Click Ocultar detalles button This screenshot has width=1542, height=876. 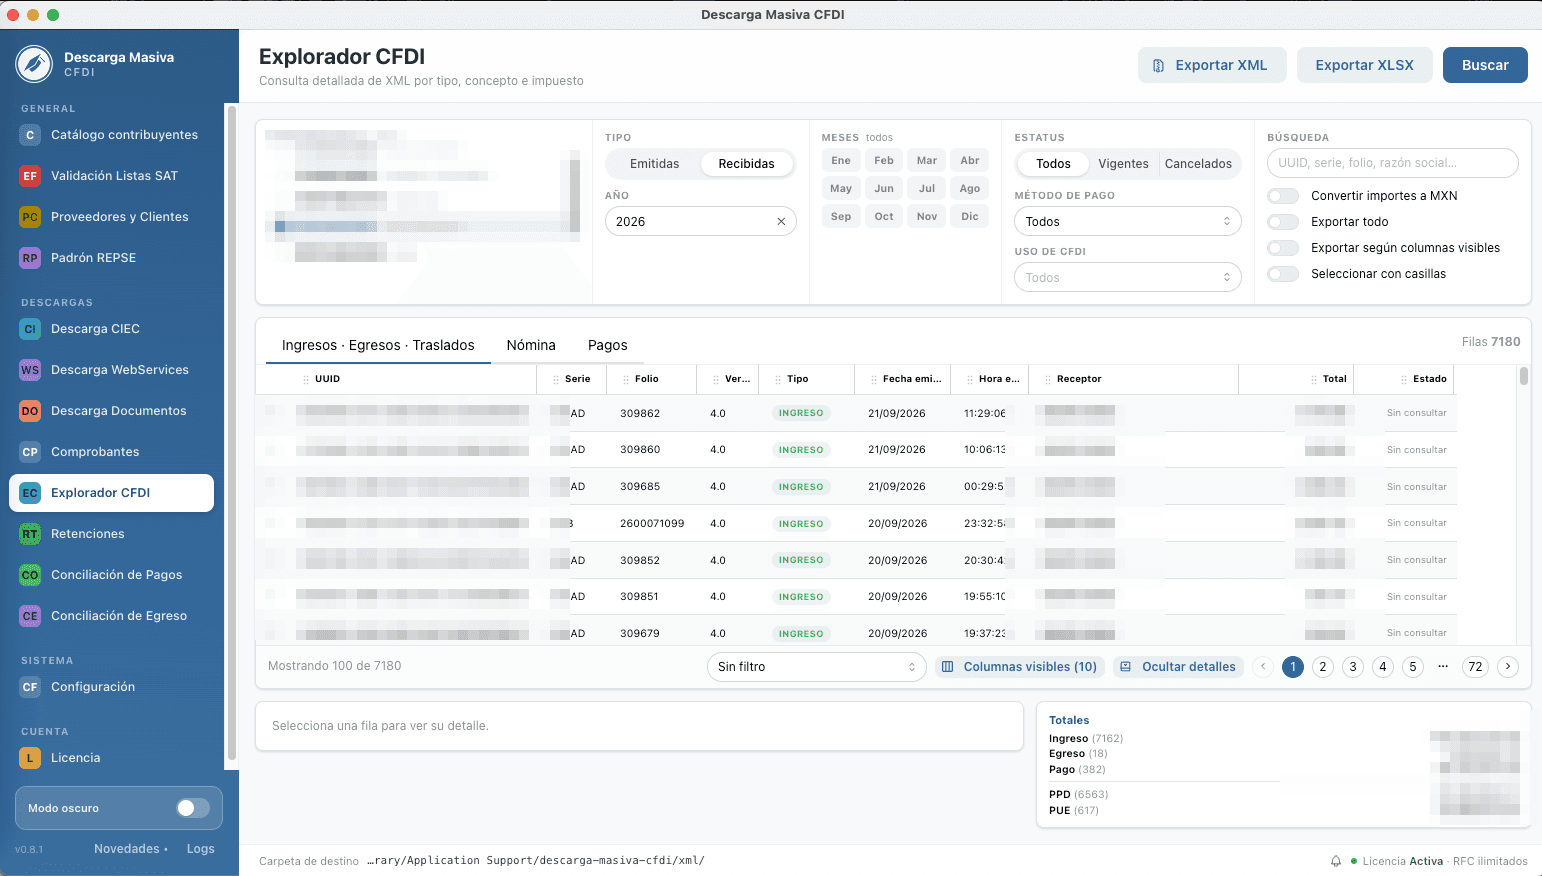[1177, 667]
